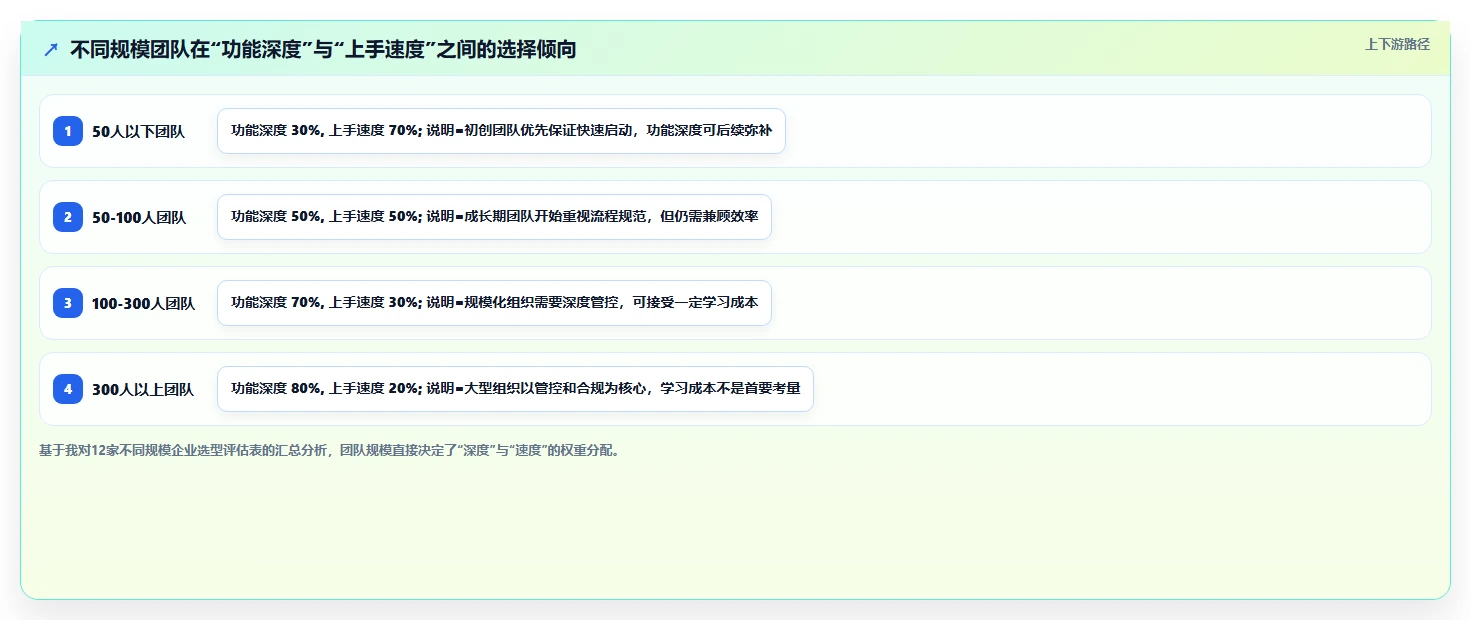Click the 功能深度 50% description box
This screenshot has width=1471, height=620.
(494, 217)
